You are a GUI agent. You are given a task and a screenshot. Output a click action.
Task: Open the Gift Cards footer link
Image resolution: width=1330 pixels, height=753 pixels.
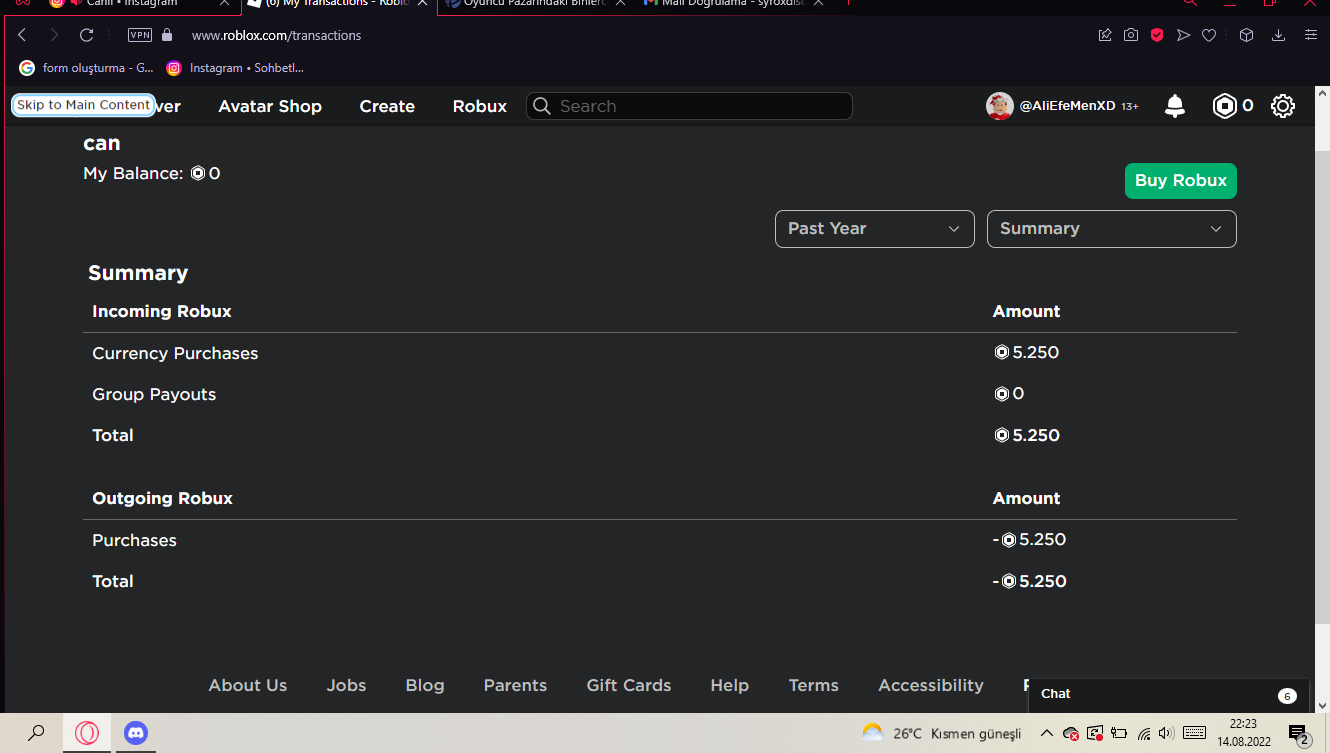[x=629, y=685]
